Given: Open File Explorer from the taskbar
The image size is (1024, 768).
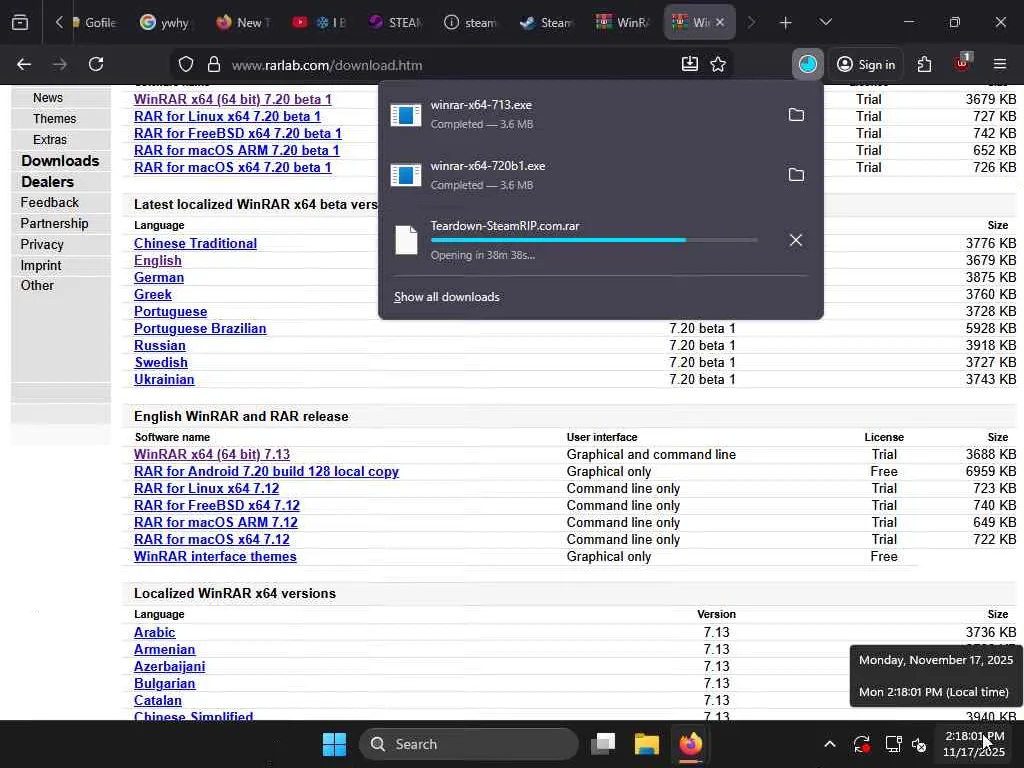Looking at the screenshot, I should [647, 744].
